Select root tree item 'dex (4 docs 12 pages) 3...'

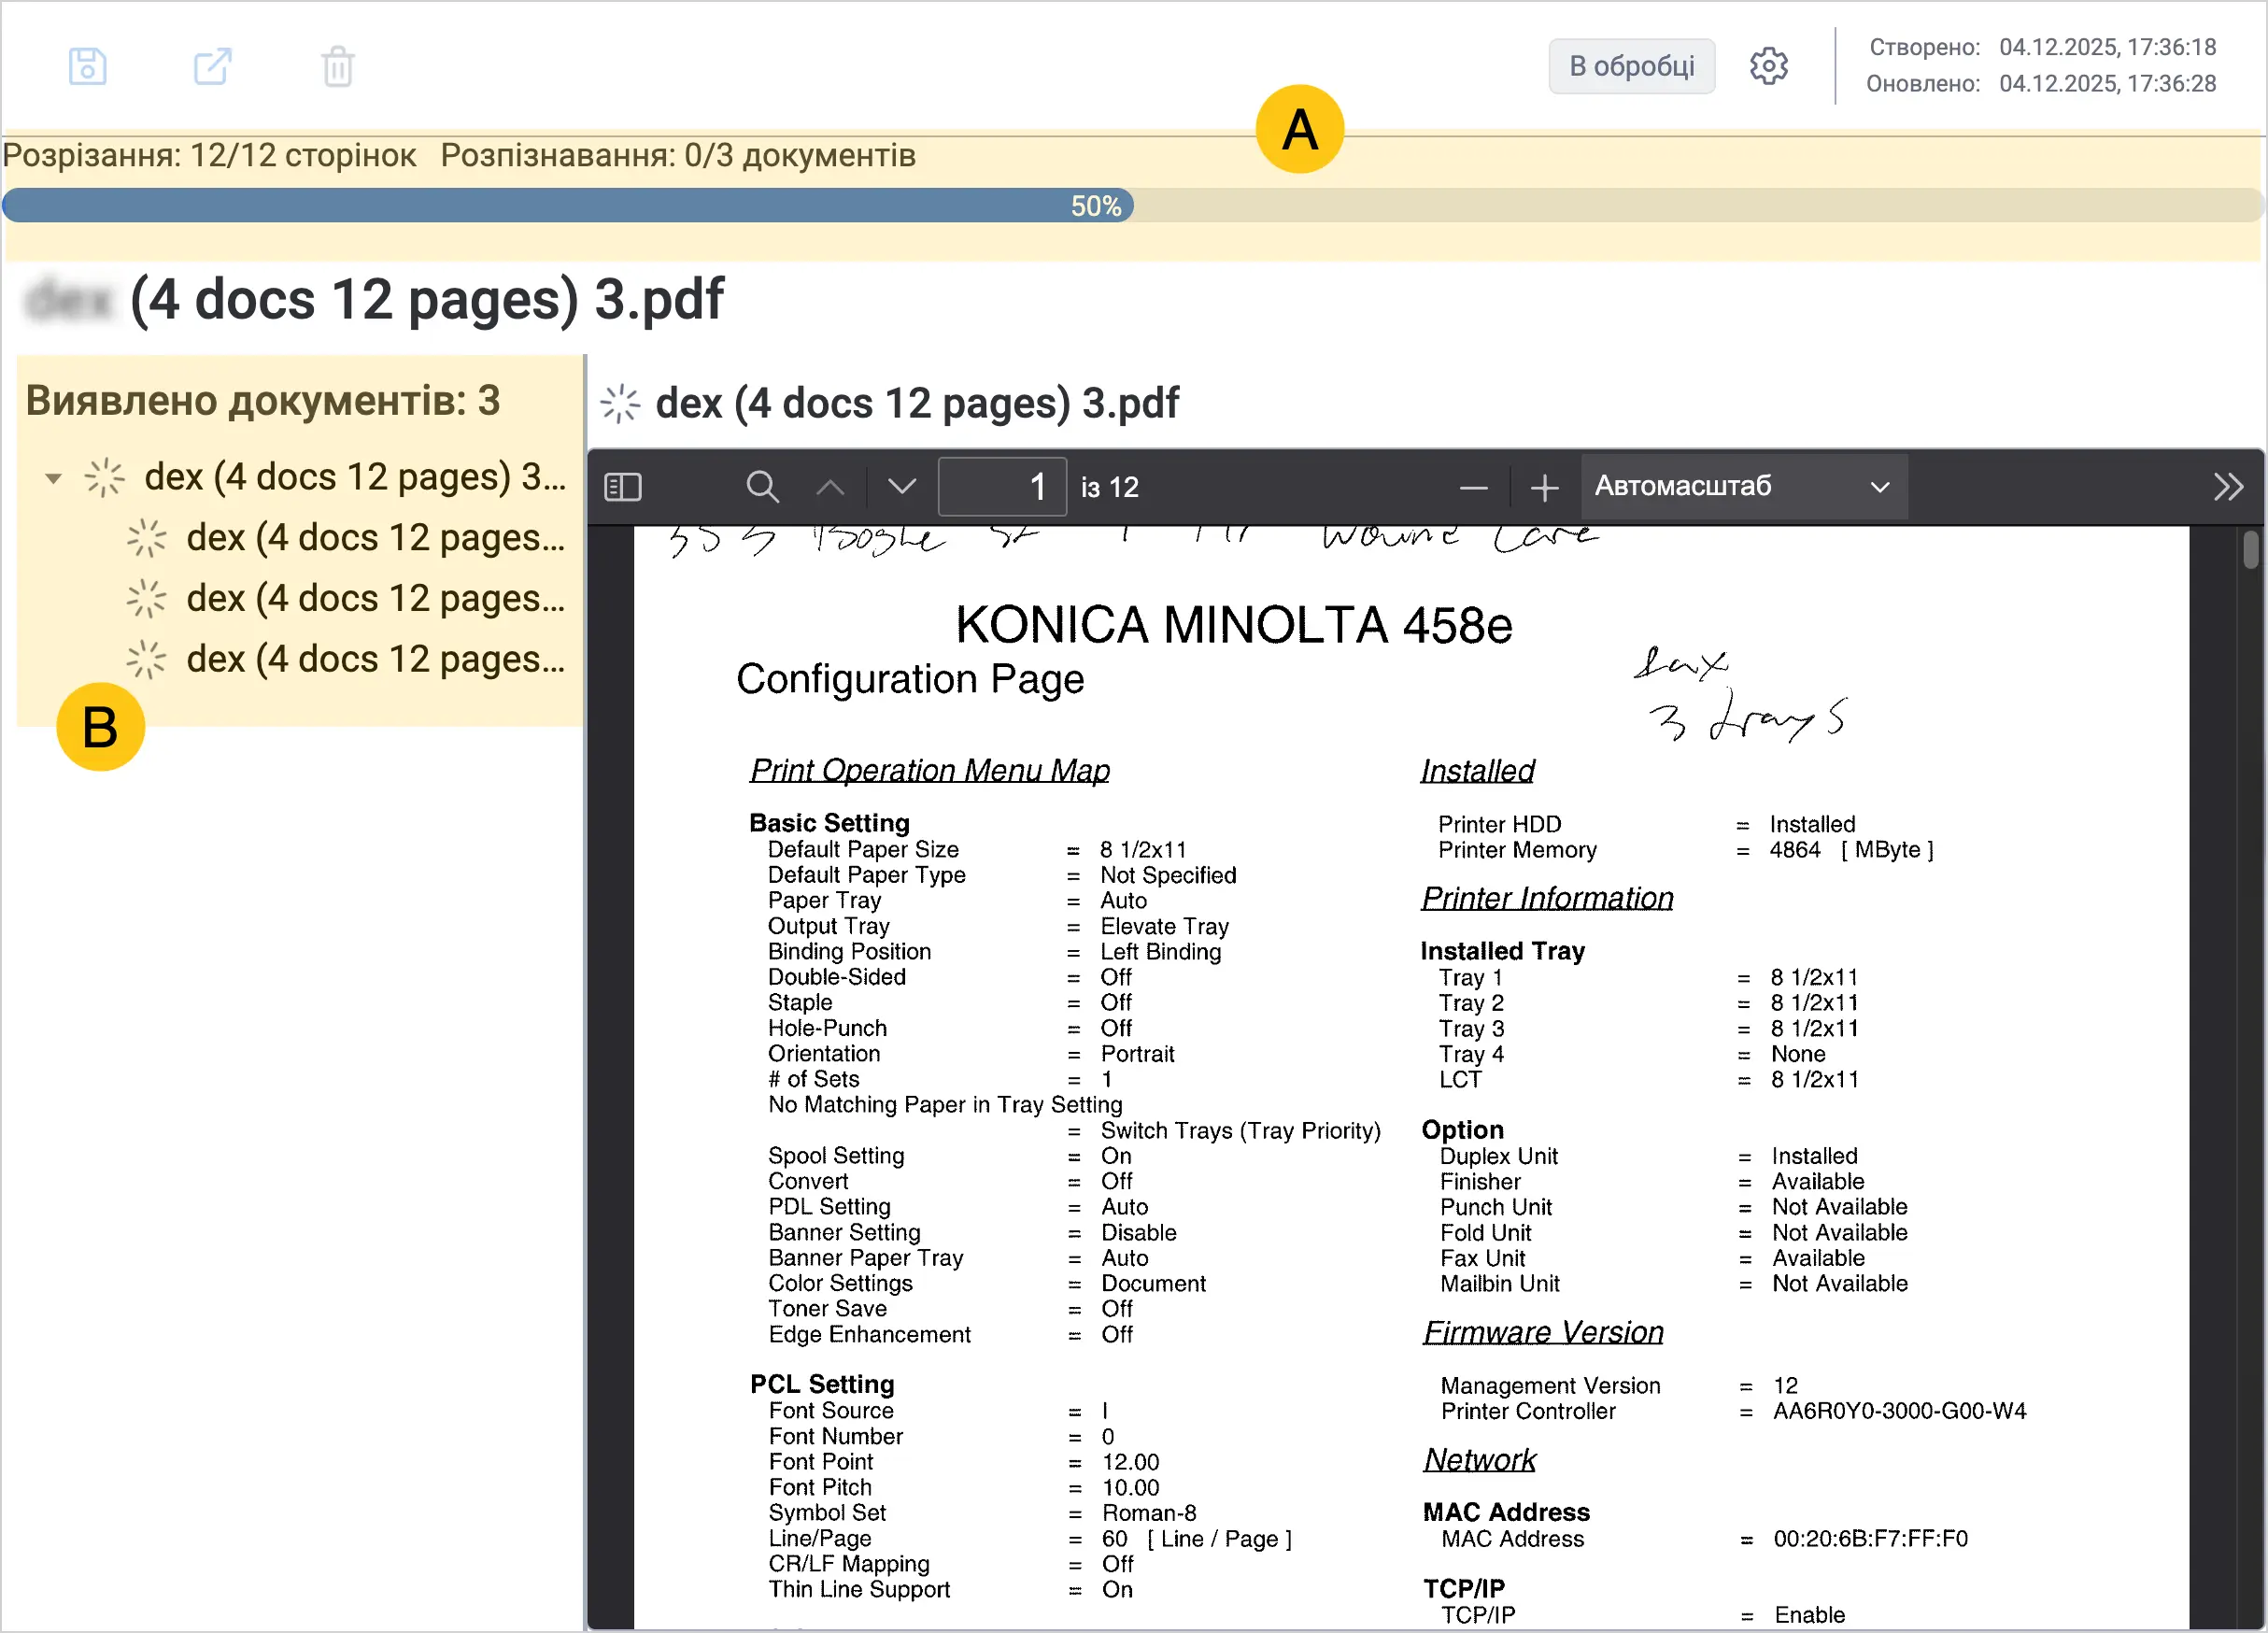[355, 477]
